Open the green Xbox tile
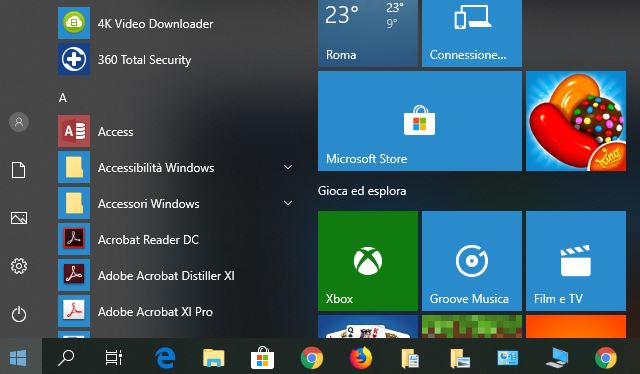640x374 pixels. coord(368,261)
